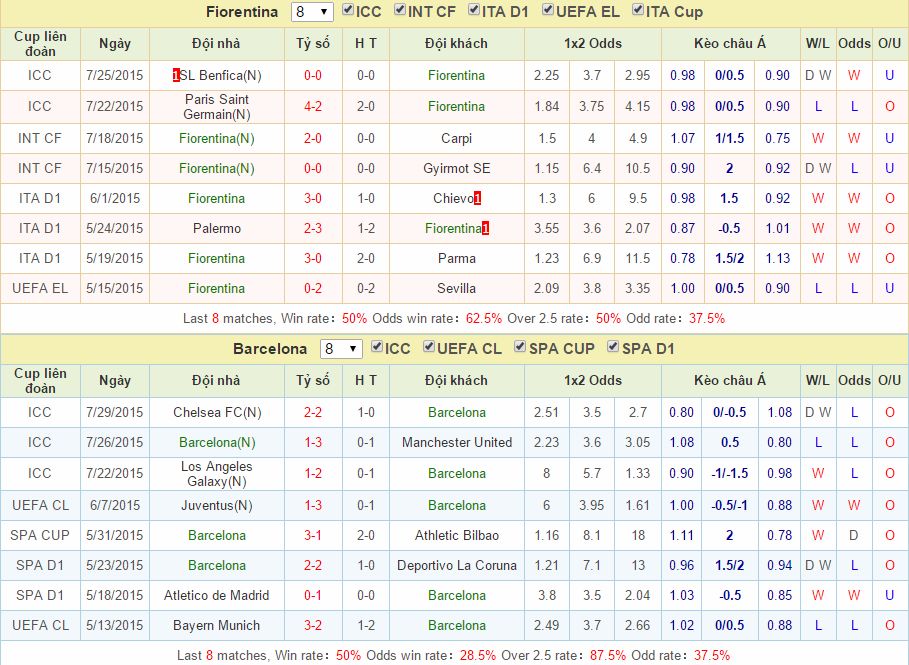This screenshot has height=665, width=909.
Task: Click the 11.5 away odds for Parma
Action: [638, 259]
